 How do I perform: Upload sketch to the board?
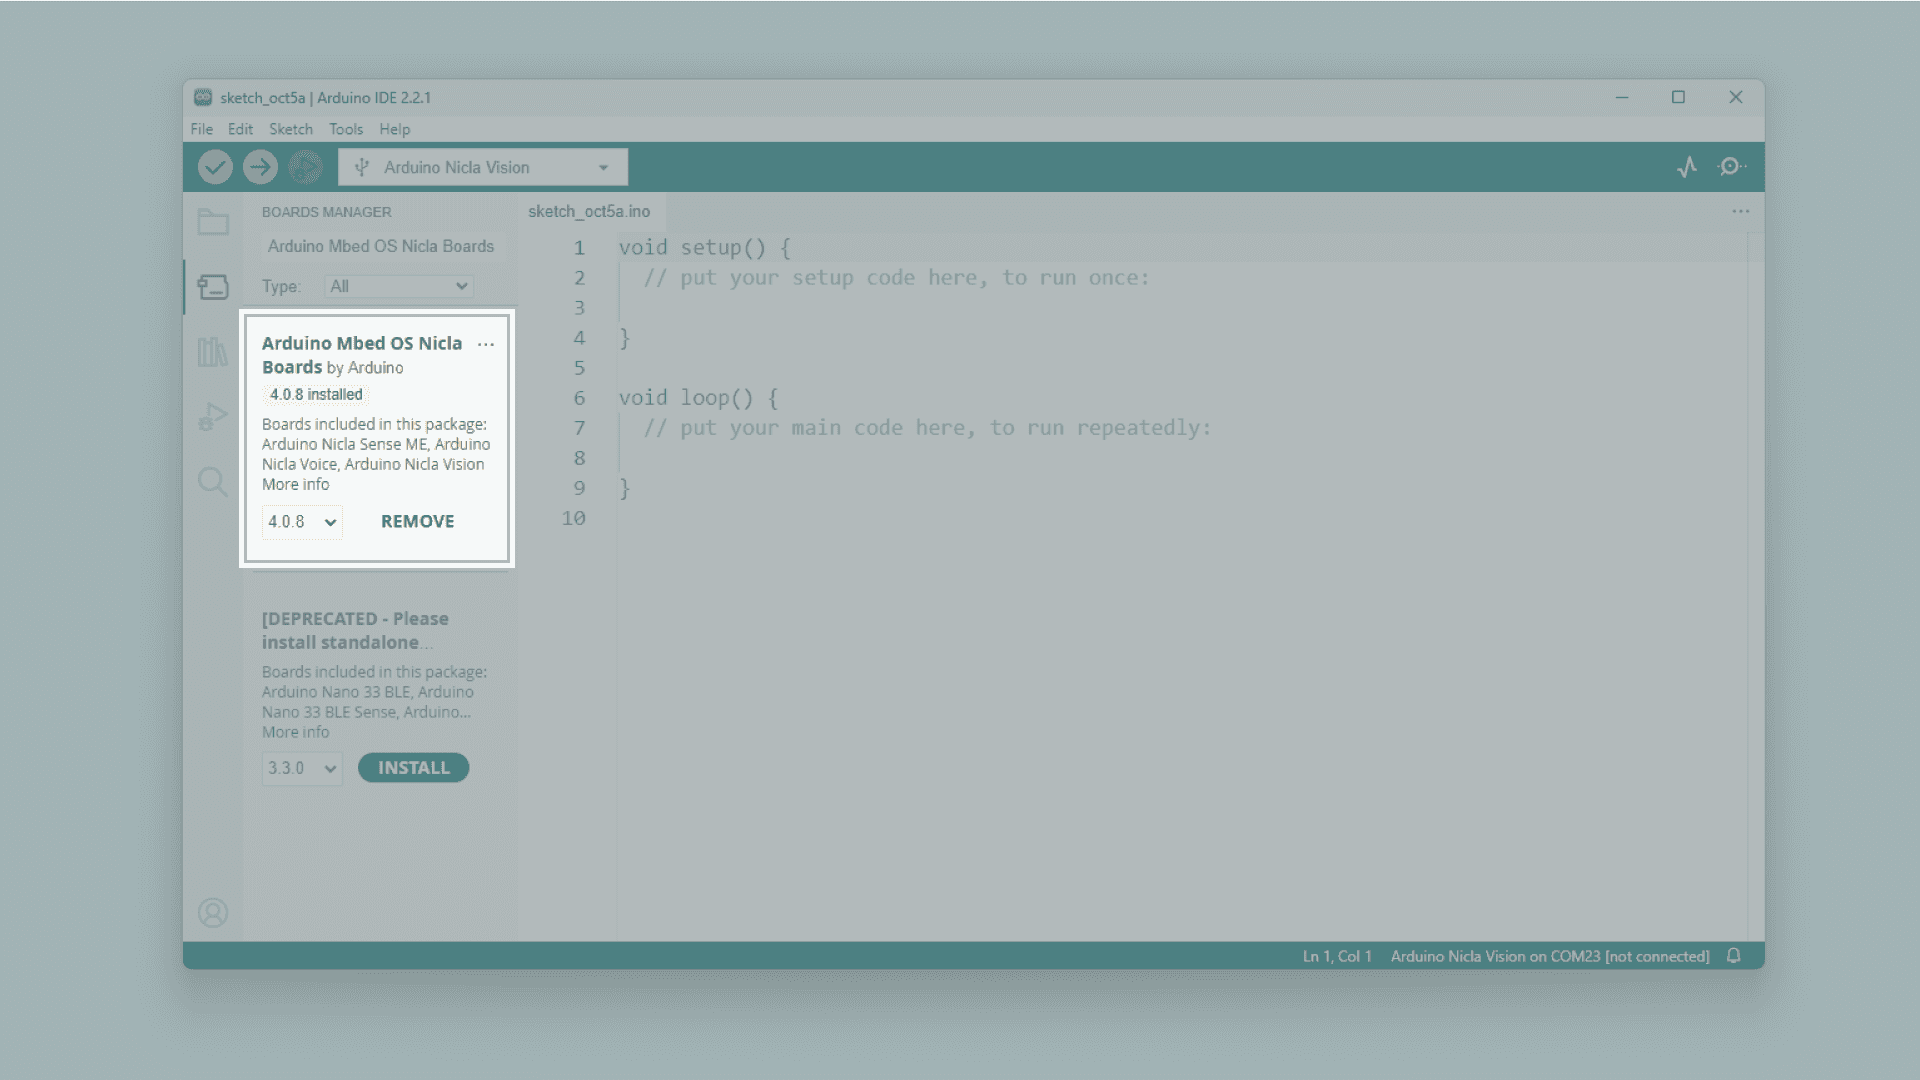(x=259, y=167)
